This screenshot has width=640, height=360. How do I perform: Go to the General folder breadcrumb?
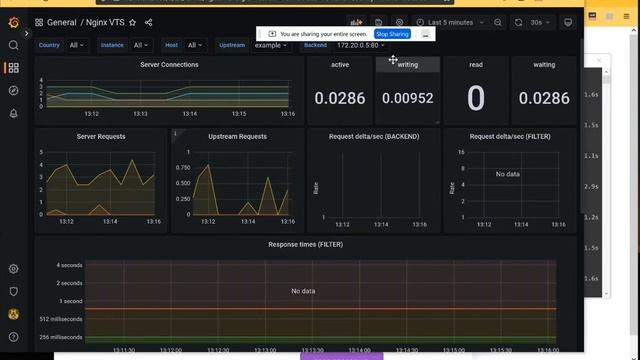[x=61, y=22]
